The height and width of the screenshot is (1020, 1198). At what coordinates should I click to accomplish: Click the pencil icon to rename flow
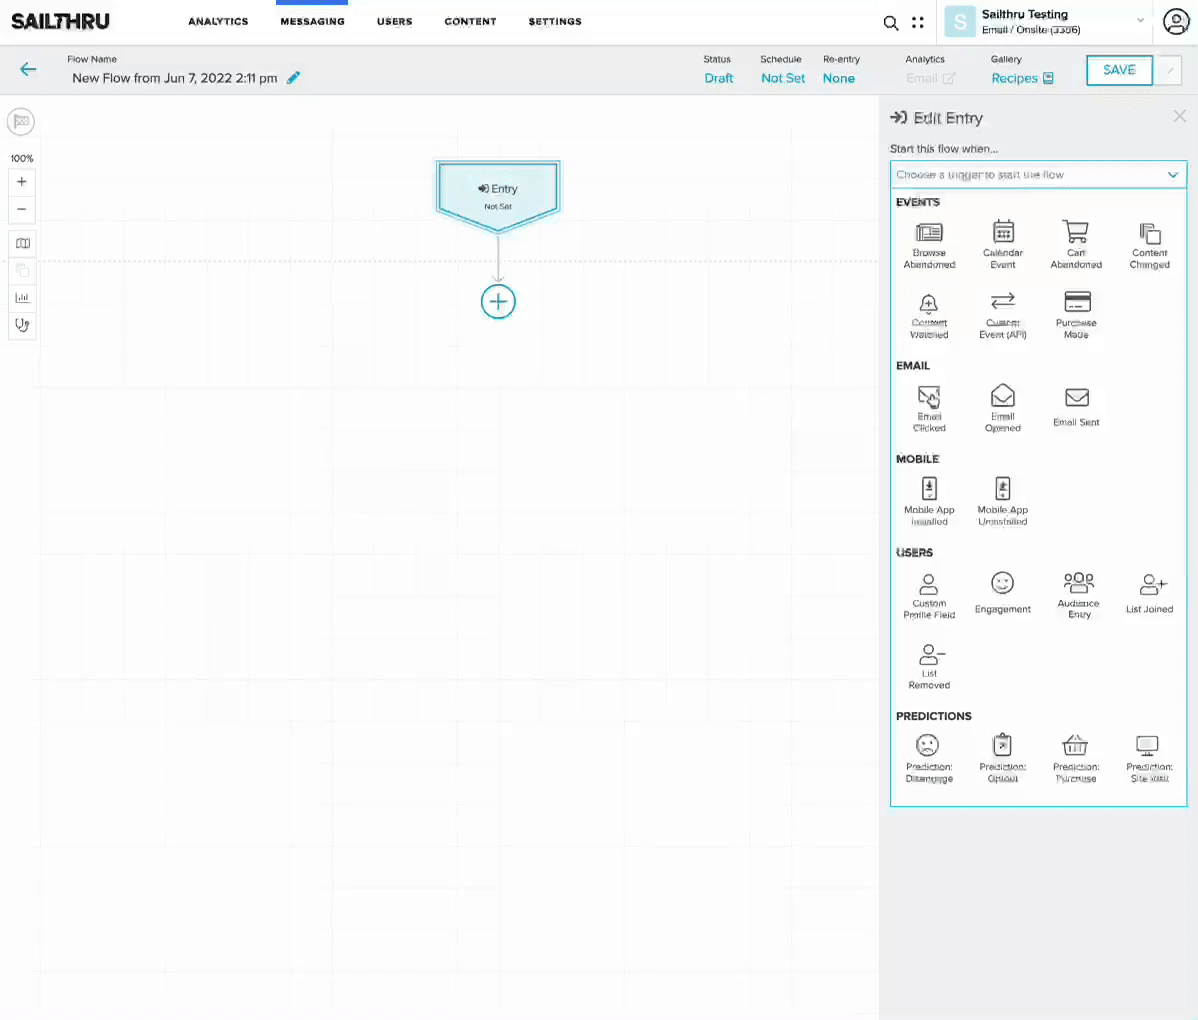pos(293,78)
